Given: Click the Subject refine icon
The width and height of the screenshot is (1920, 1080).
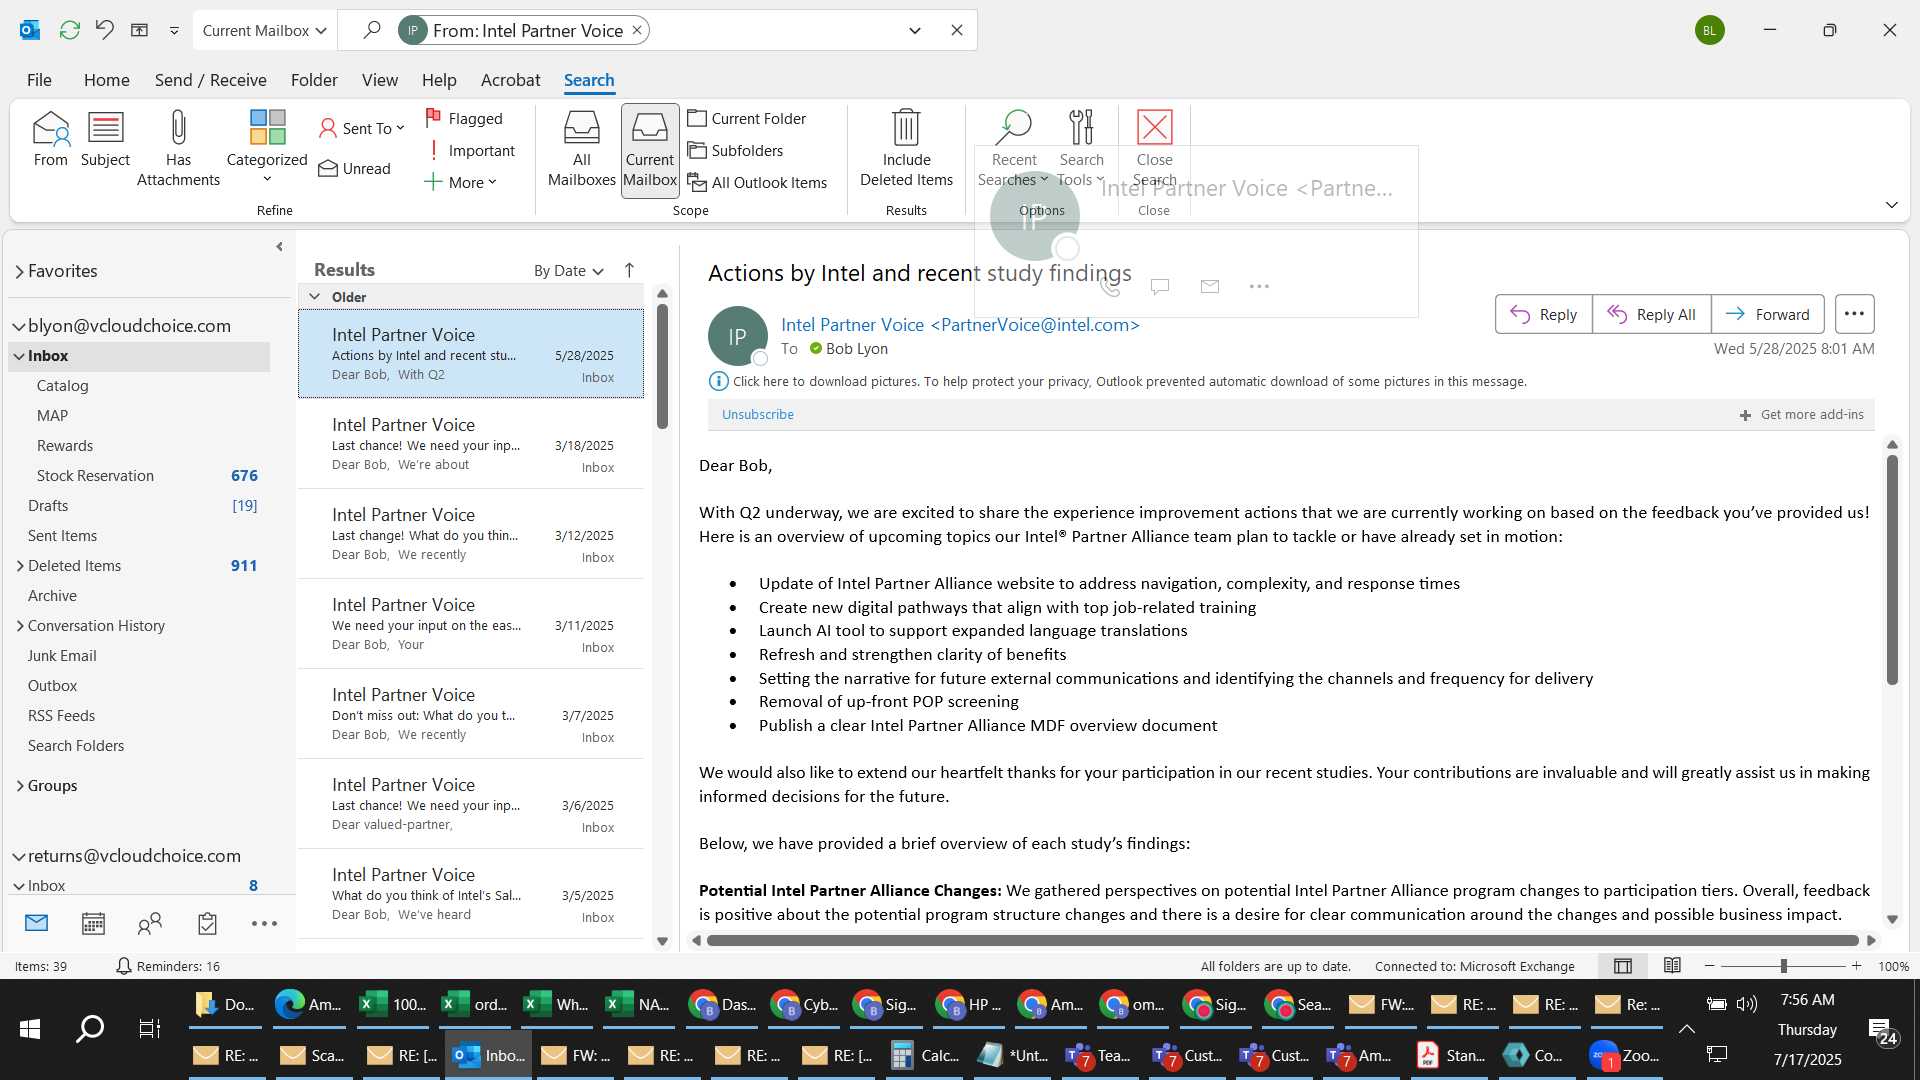Looking at the screenshot, I should click(x=105, y=140).
